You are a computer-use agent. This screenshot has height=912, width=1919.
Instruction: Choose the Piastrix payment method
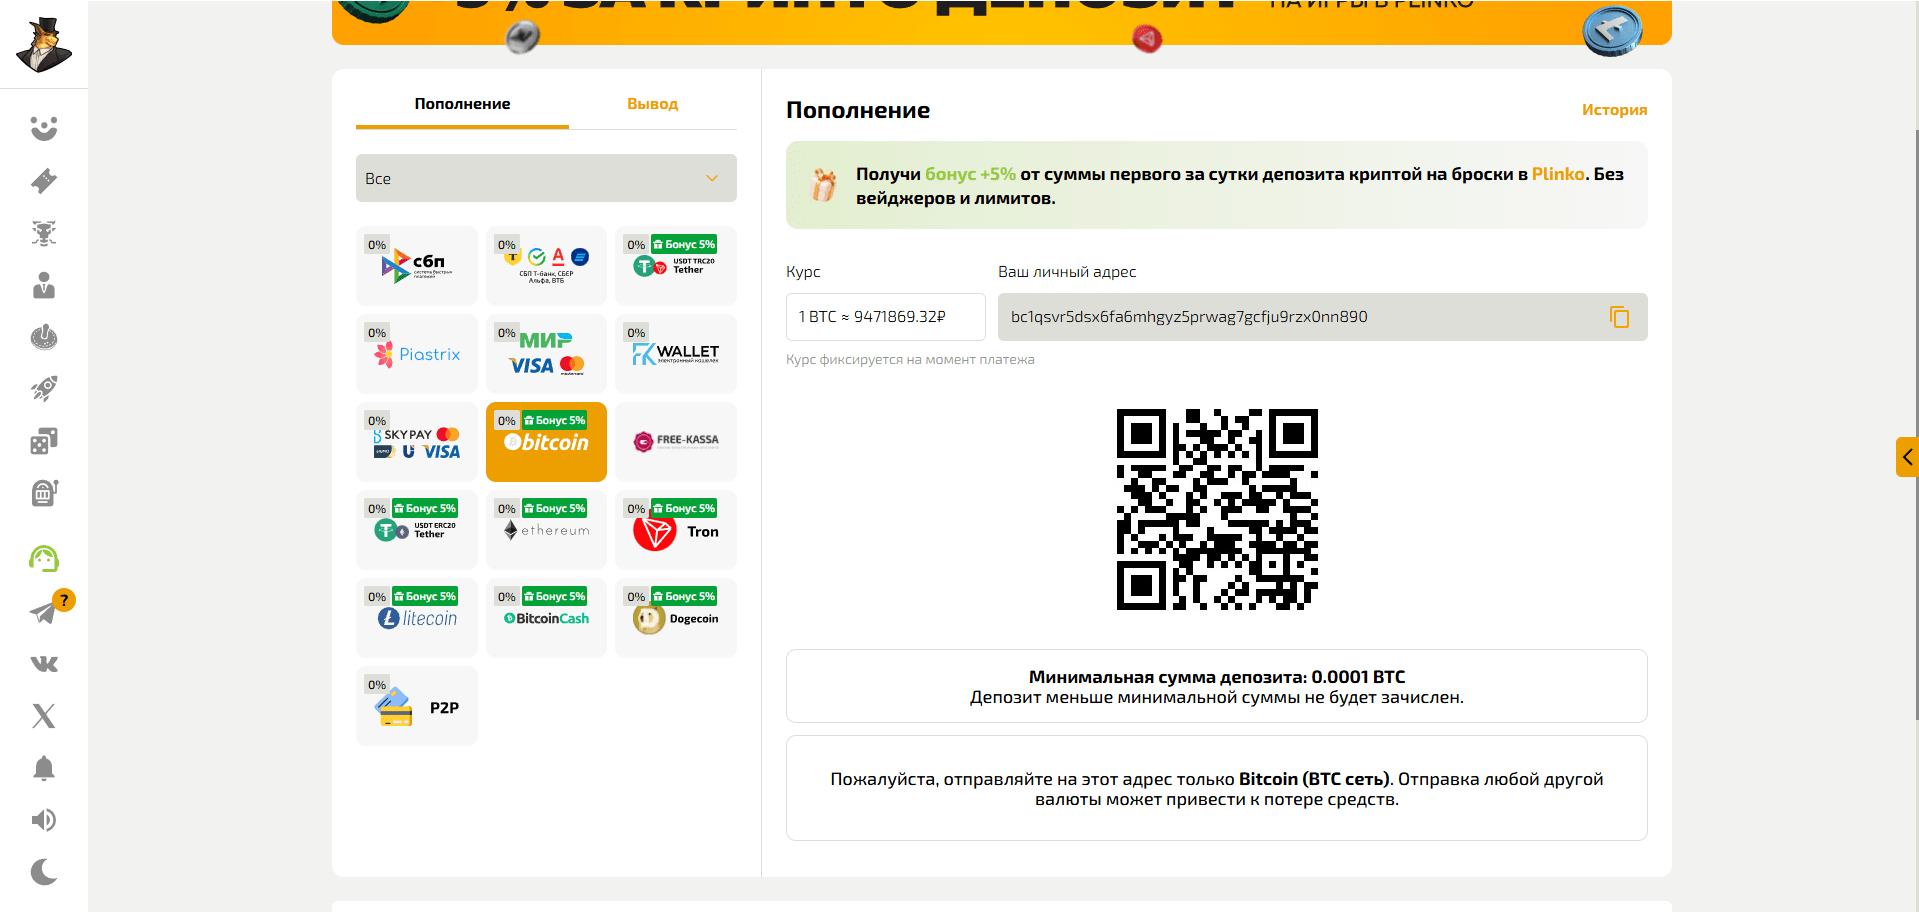coord(417,354)
